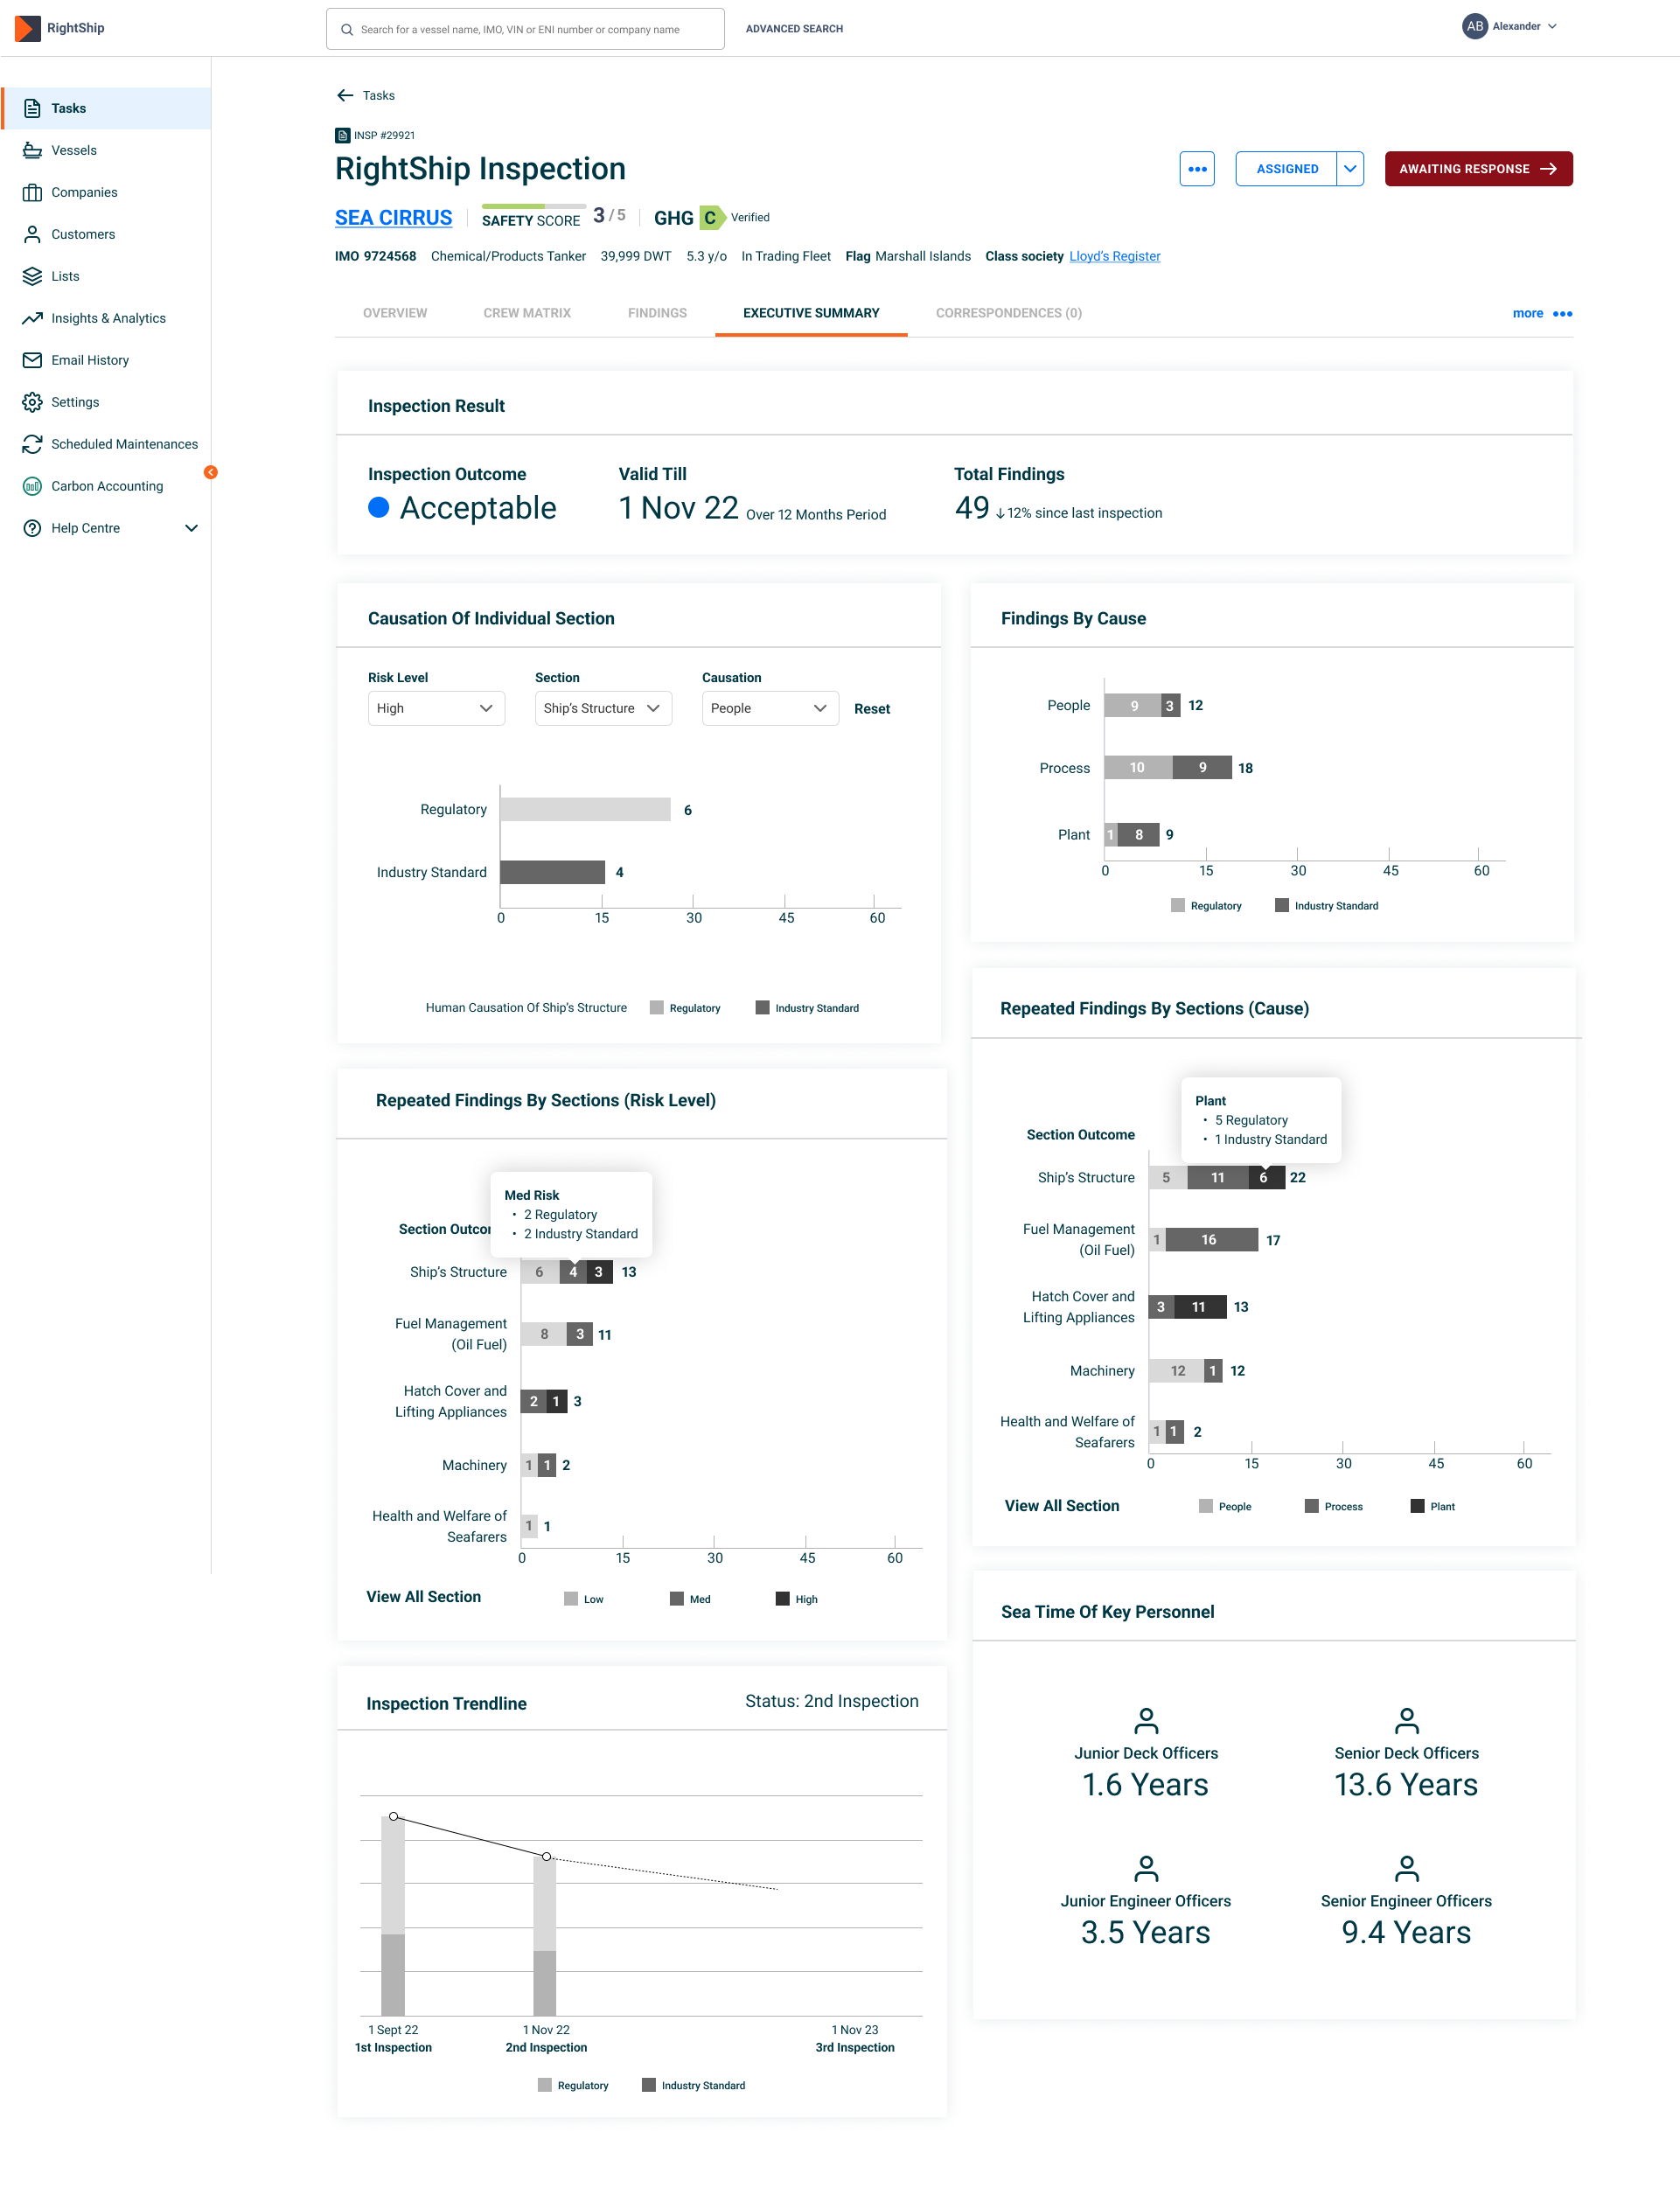Screen dimensions: 1680x2195
Task: Switch to the Crew Matrix tab
Action: pos(527,313)
